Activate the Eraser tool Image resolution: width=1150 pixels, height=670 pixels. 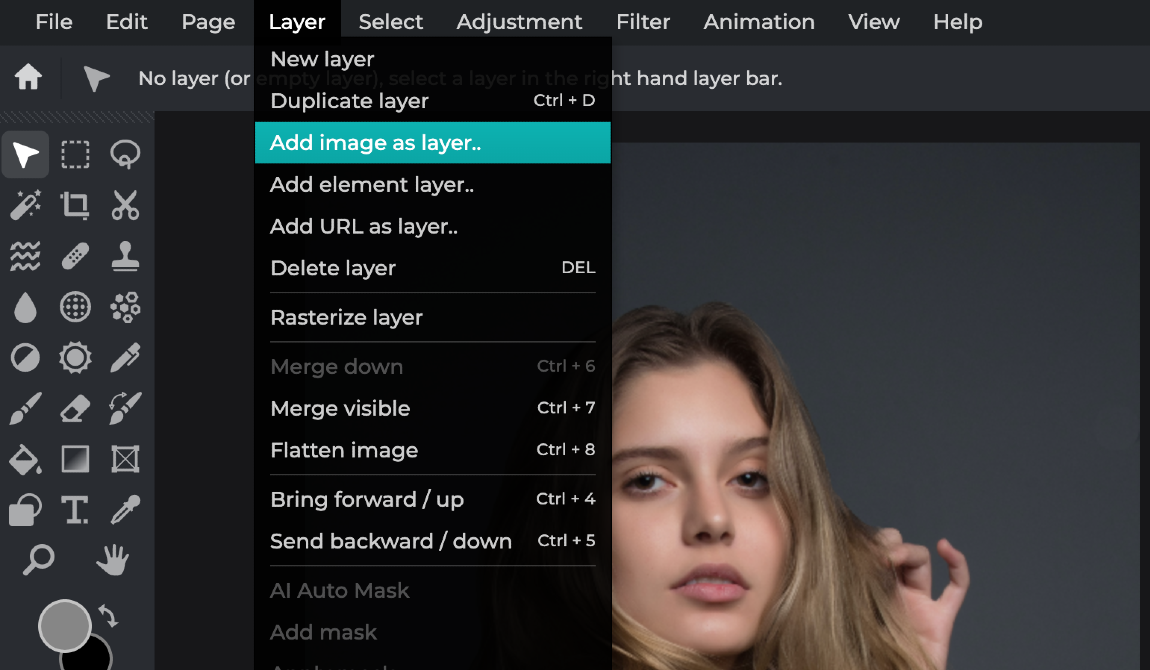(75, 408)
